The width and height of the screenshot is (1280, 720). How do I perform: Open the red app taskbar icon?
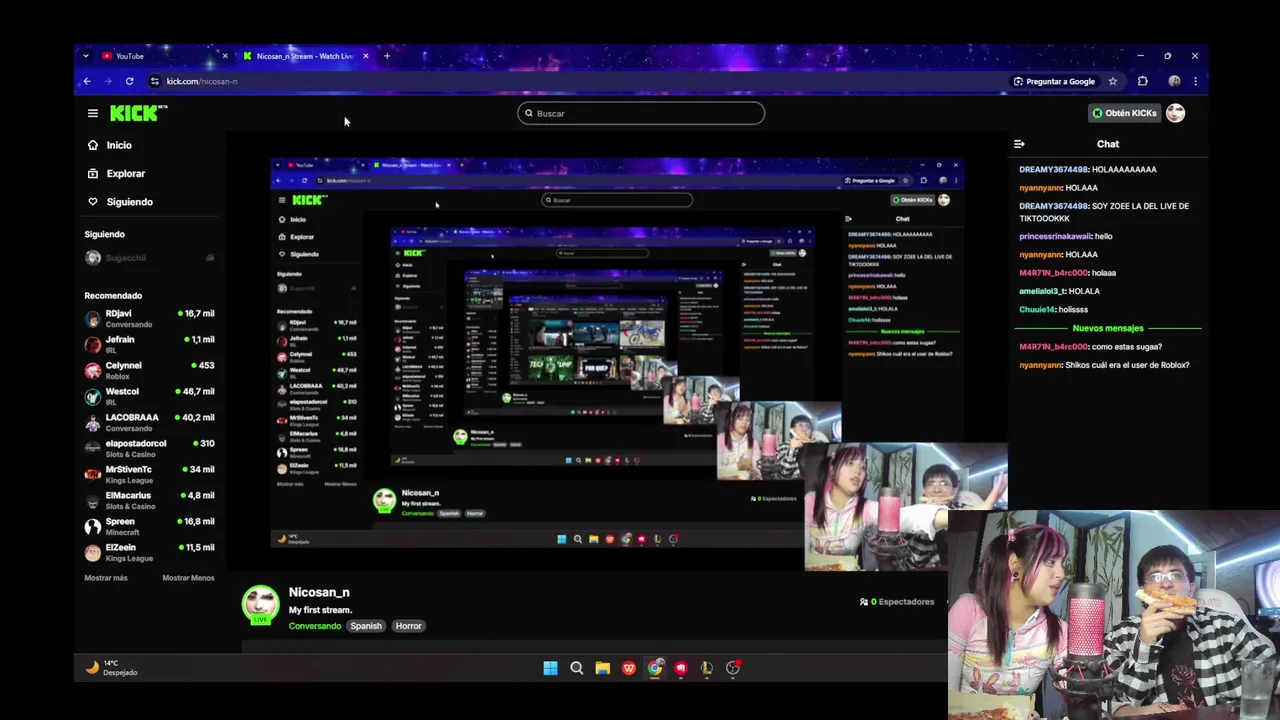click(680, 668)
